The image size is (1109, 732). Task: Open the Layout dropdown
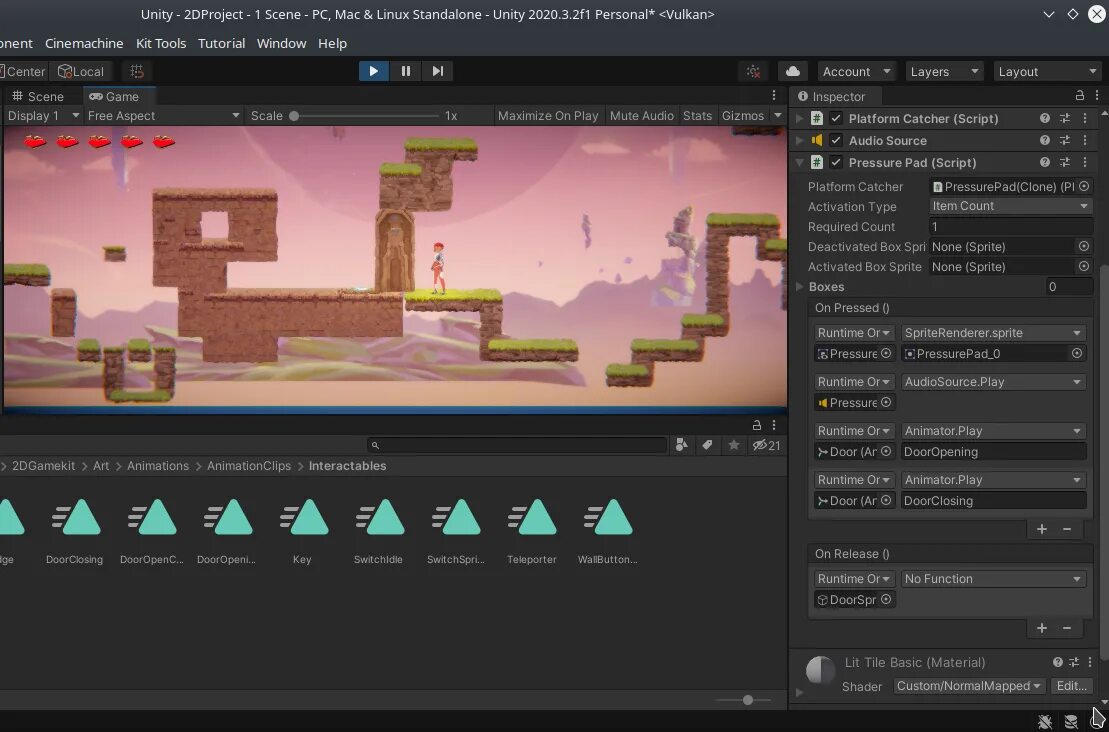(x=1047, y=71)
